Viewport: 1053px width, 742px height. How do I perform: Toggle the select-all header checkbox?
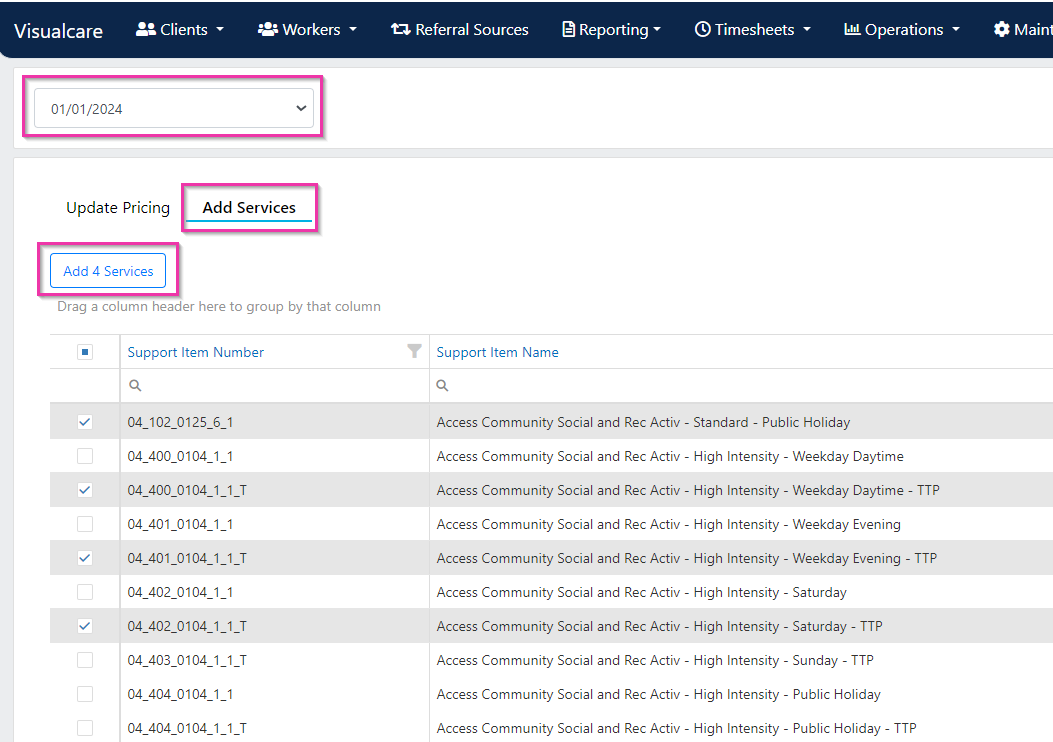pyautogui.click(x=85, y=352)
